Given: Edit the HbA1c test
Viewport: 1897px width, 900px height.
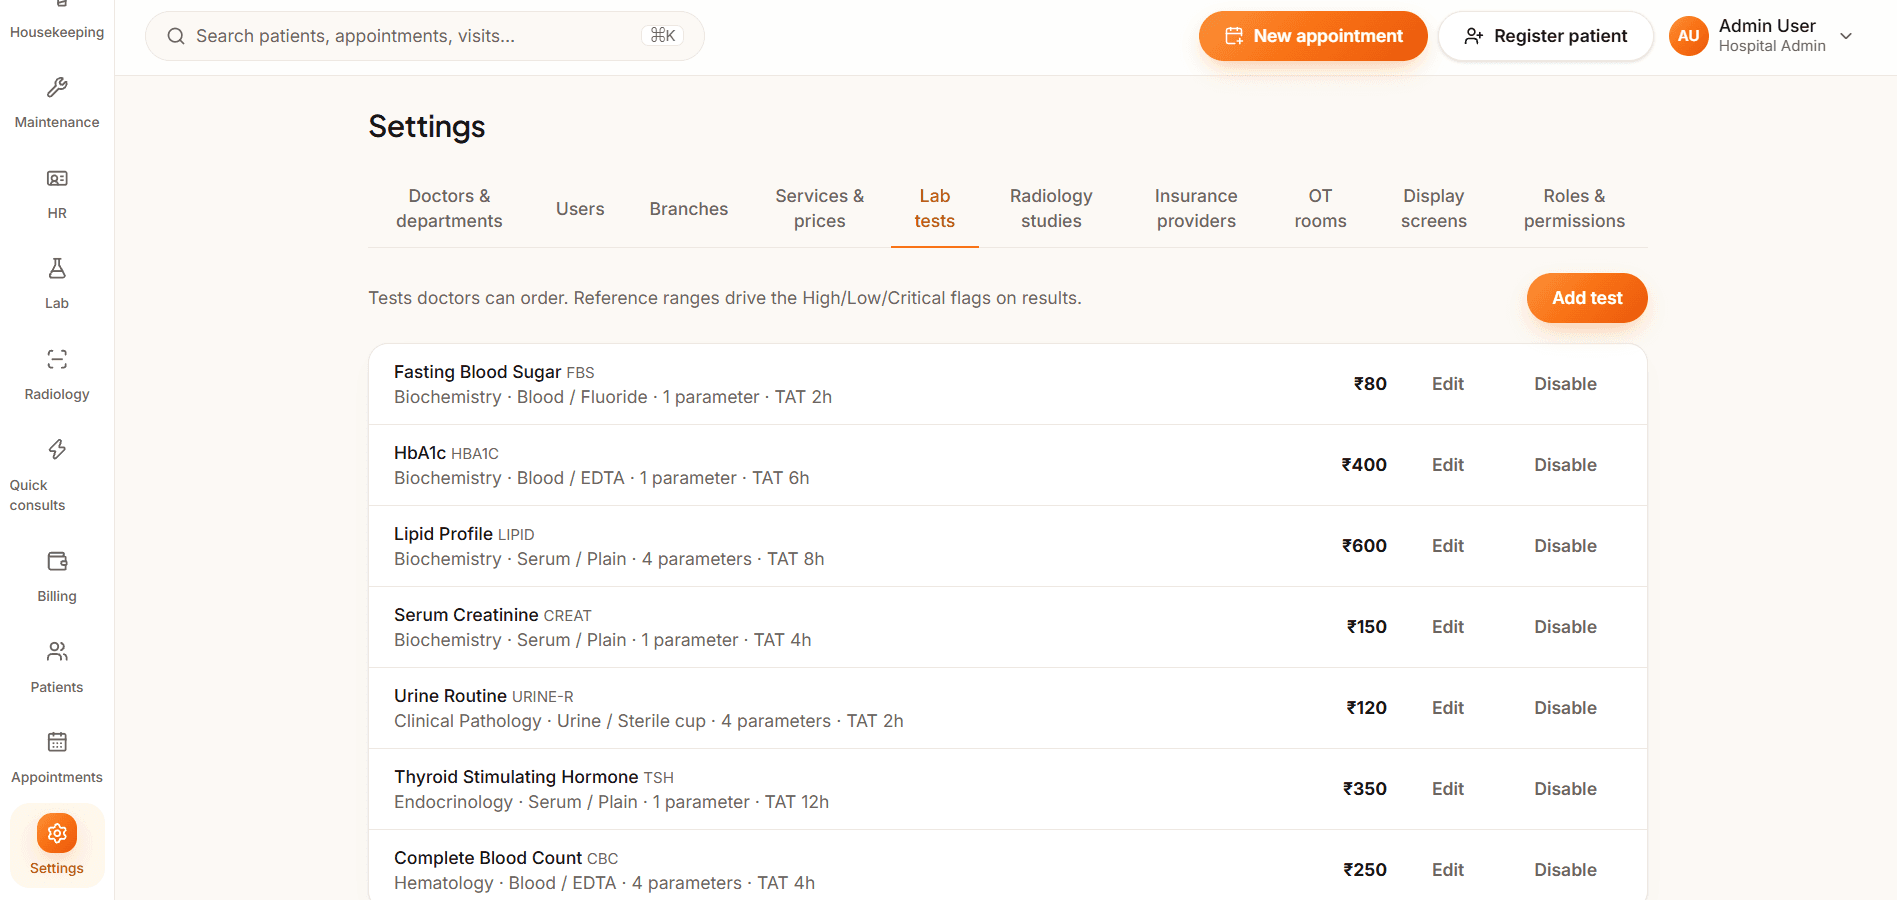Looking at the screenshot, I should pyautogui.click(x=1447, y=465).
